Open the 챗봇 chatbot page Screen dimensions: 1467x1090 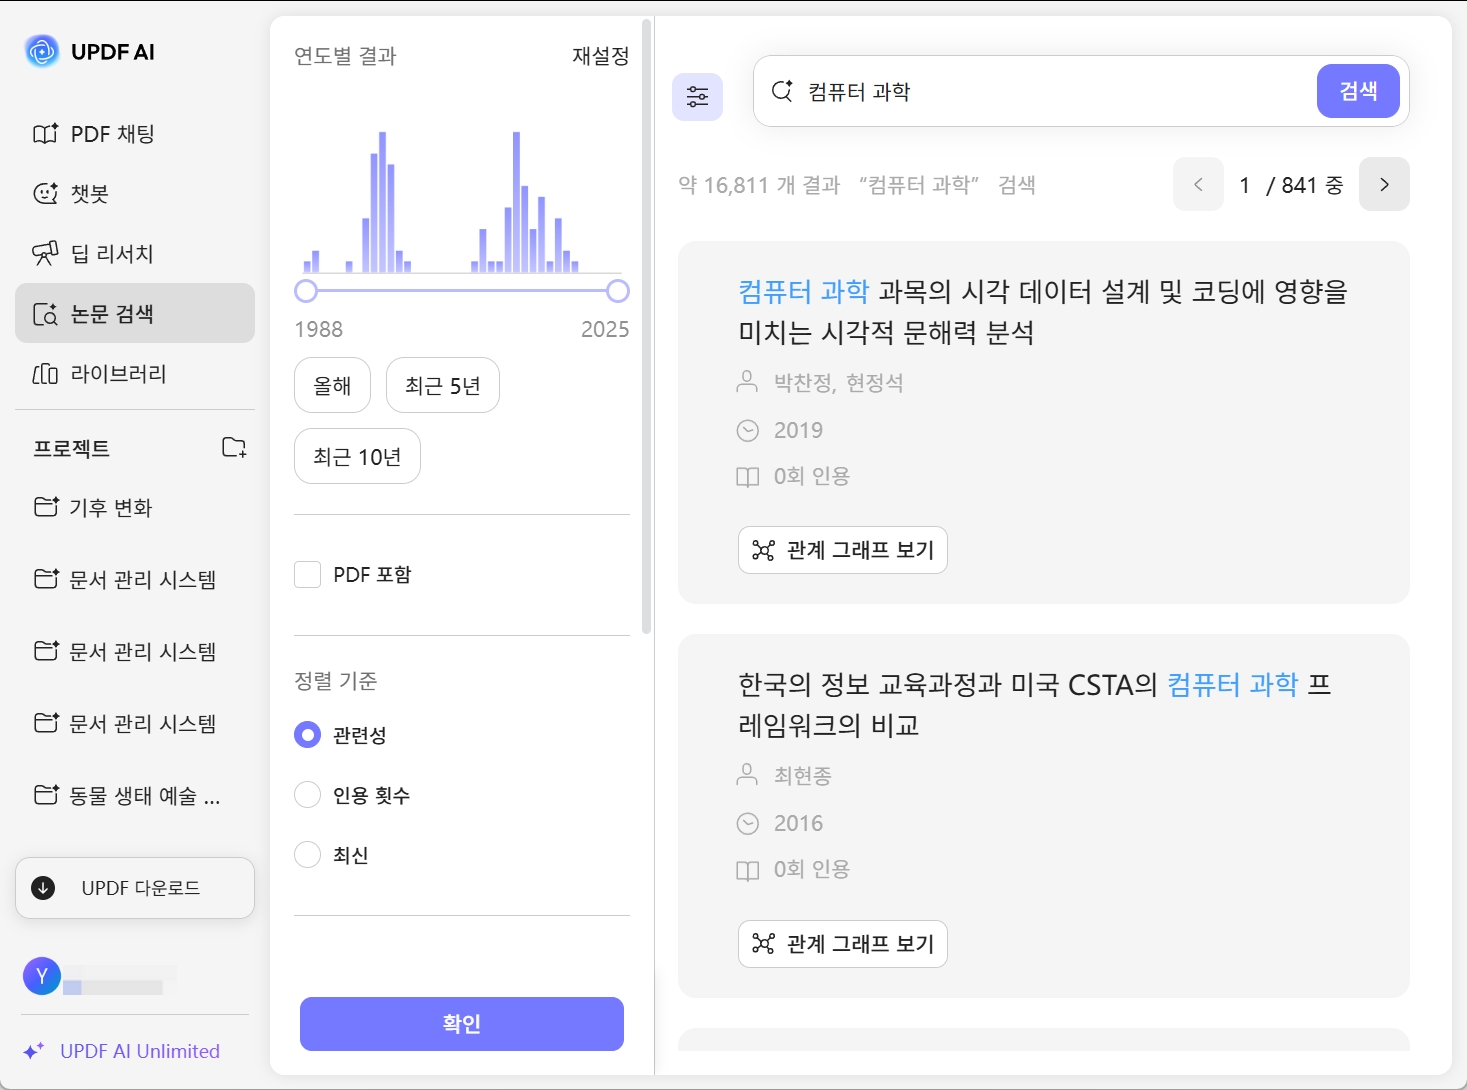89,194
